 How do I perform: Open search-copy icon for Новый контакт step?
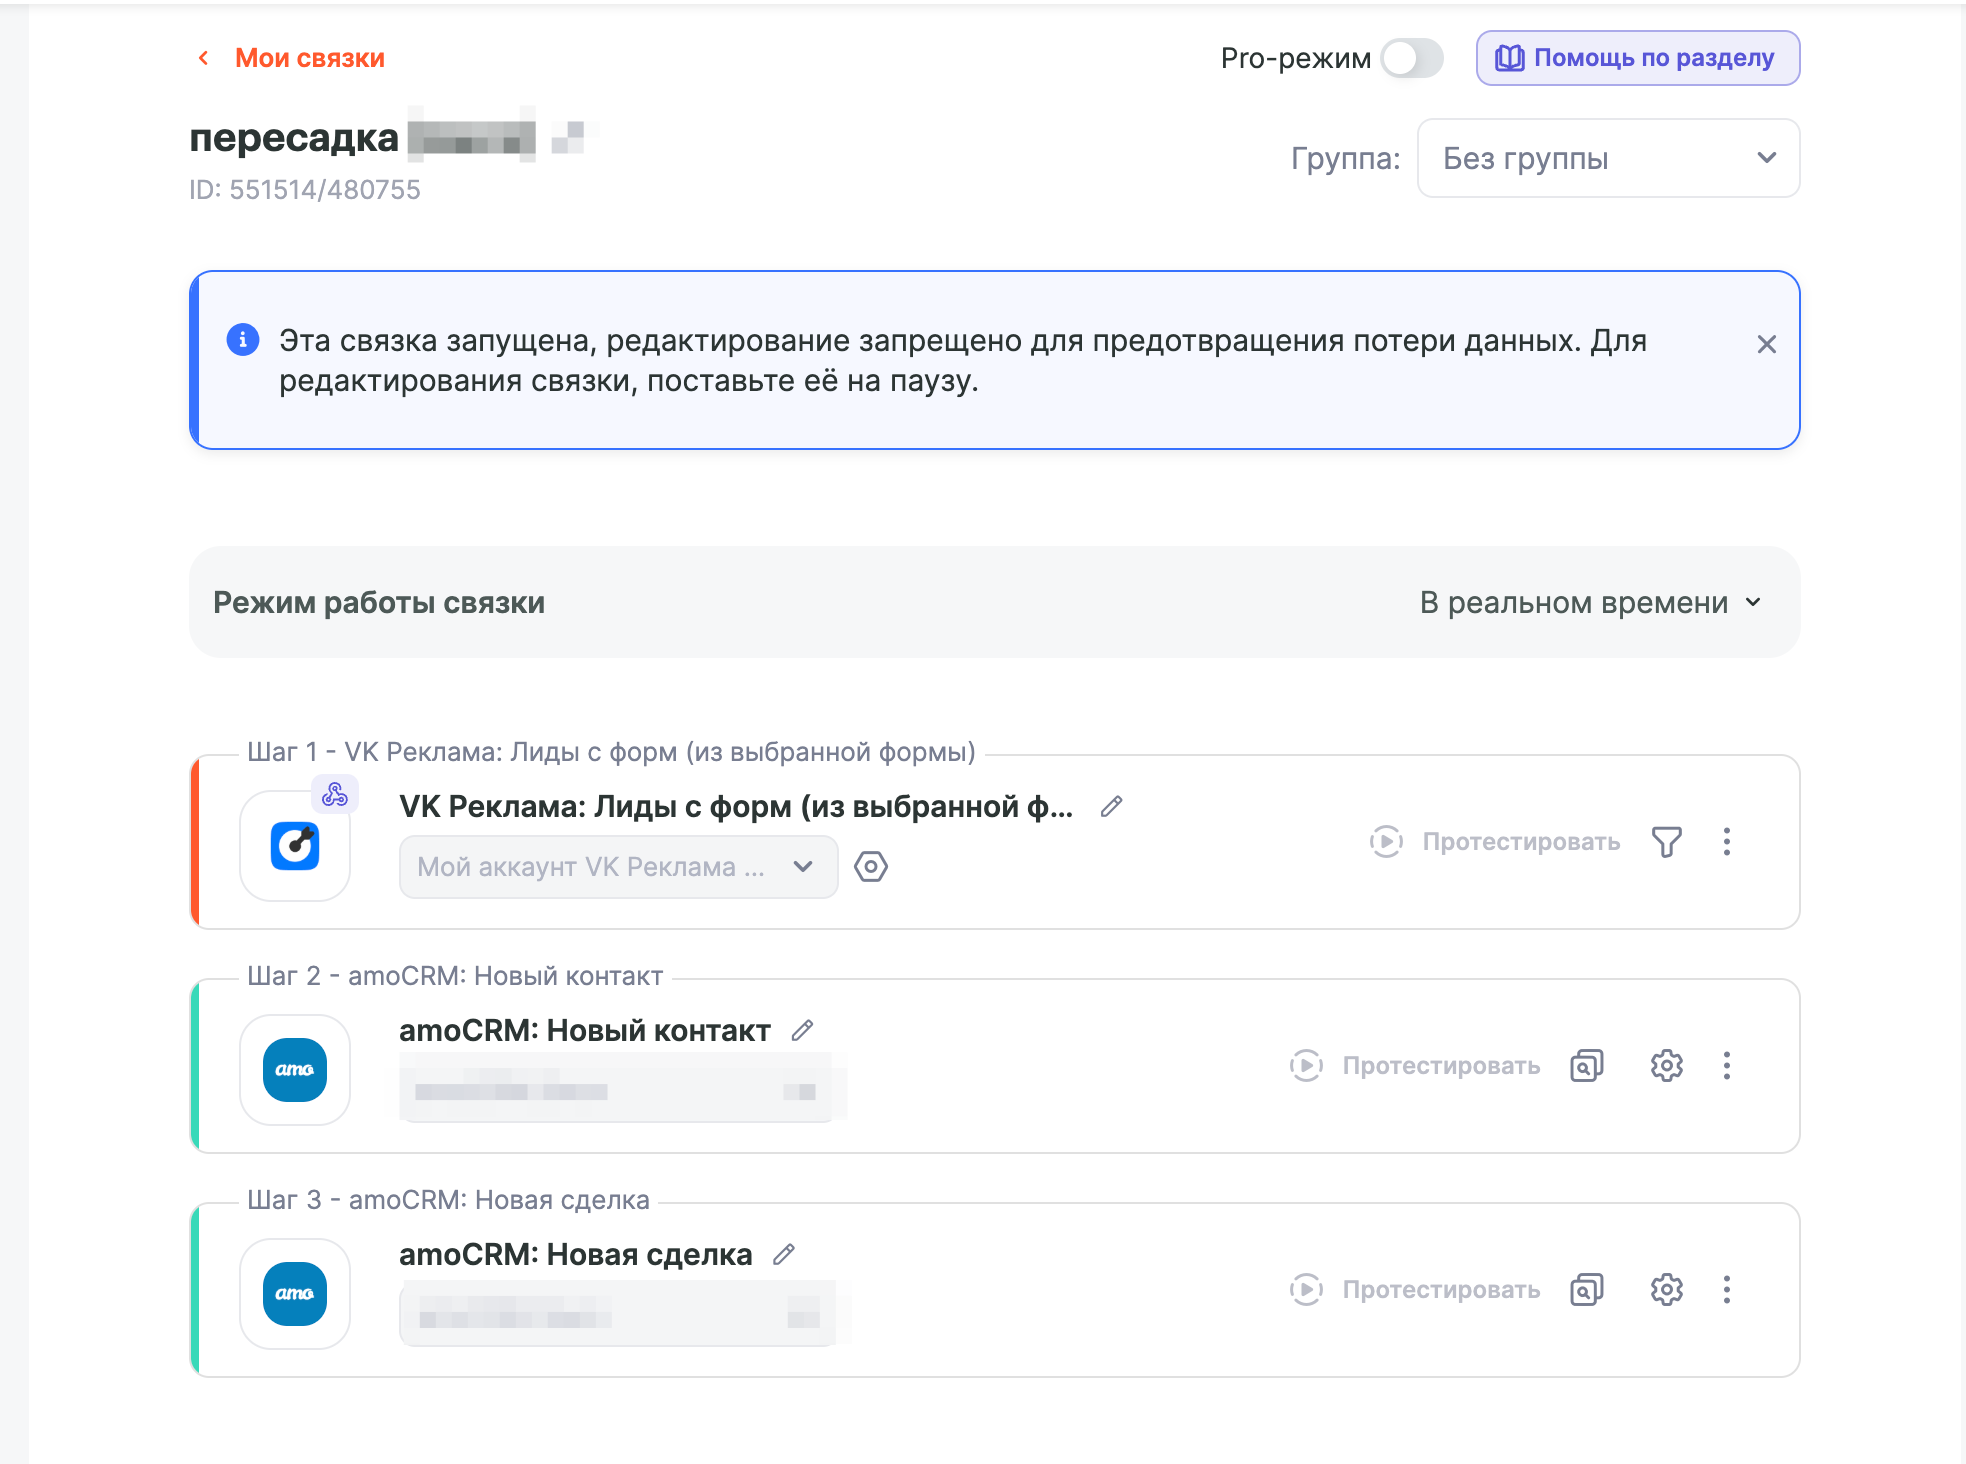pos(1587,1066)
